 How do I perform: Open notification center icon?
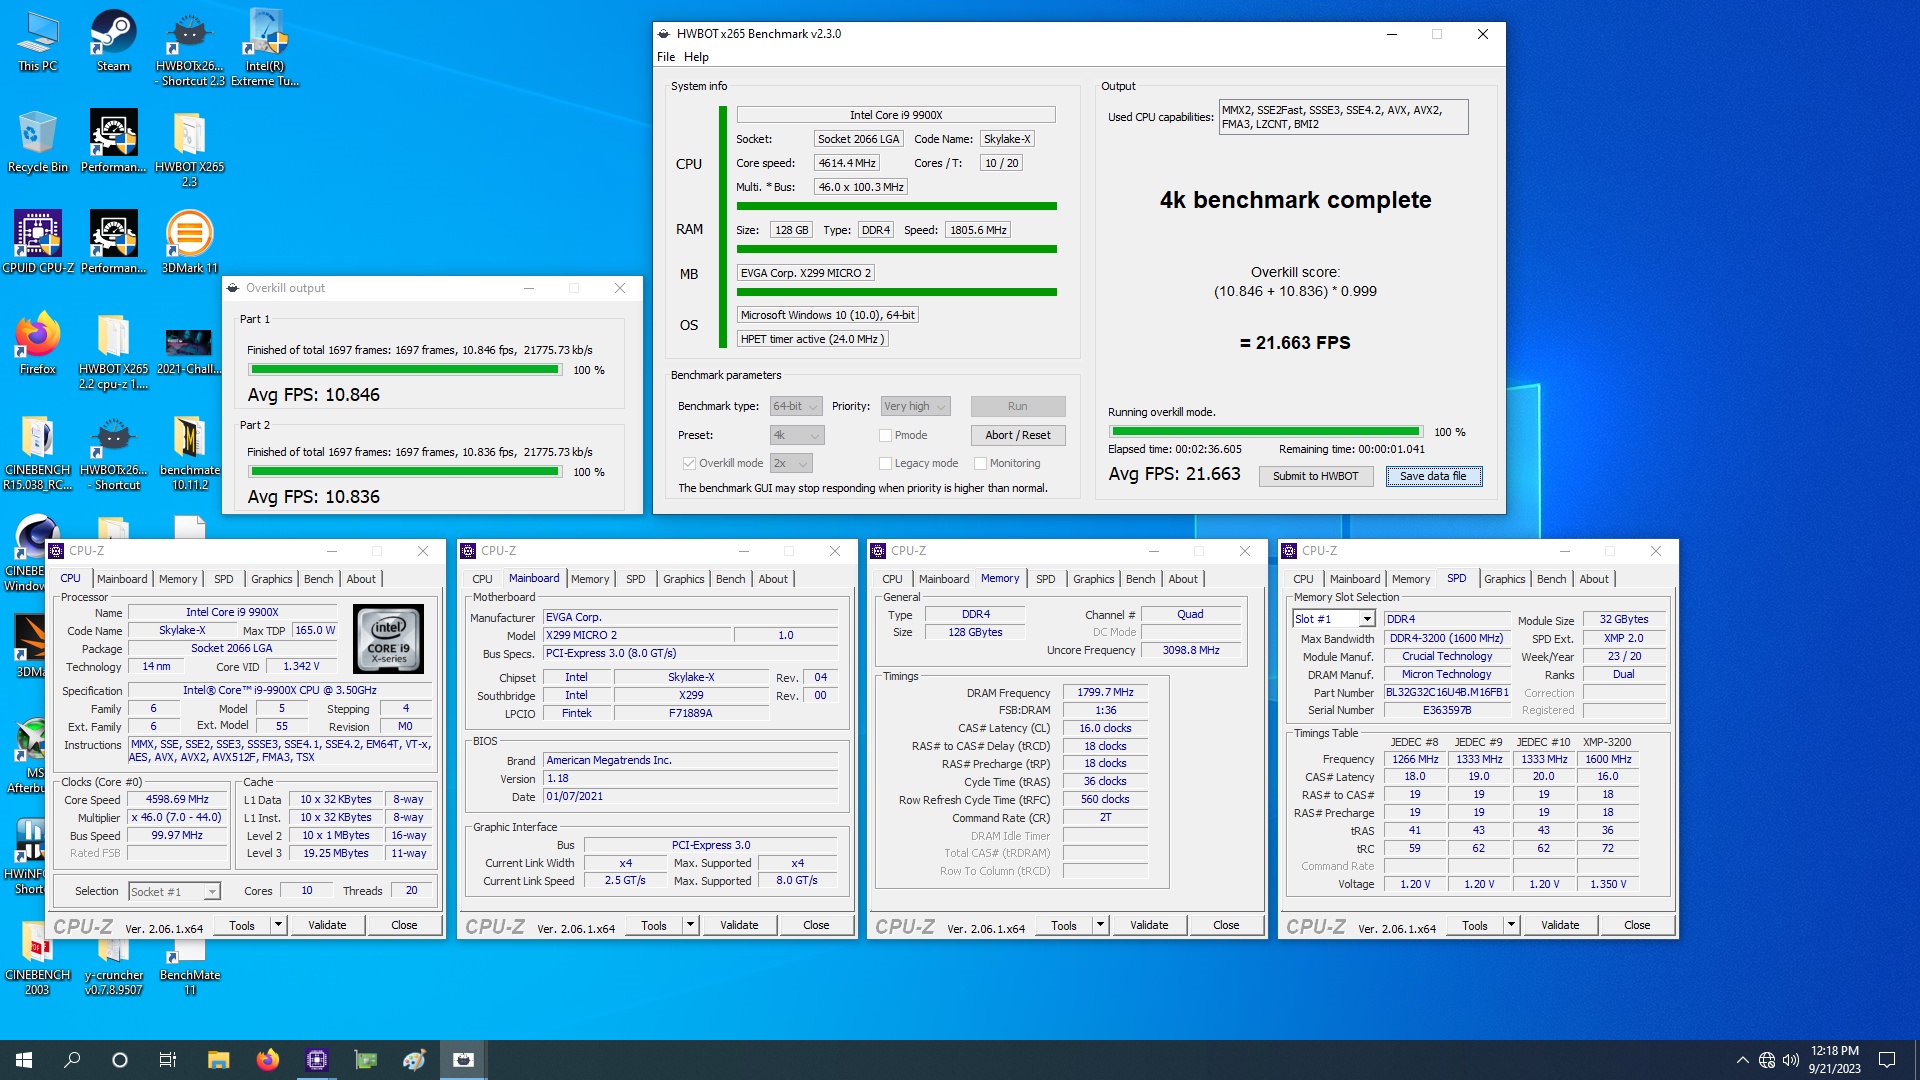tap(1887, 1060)
